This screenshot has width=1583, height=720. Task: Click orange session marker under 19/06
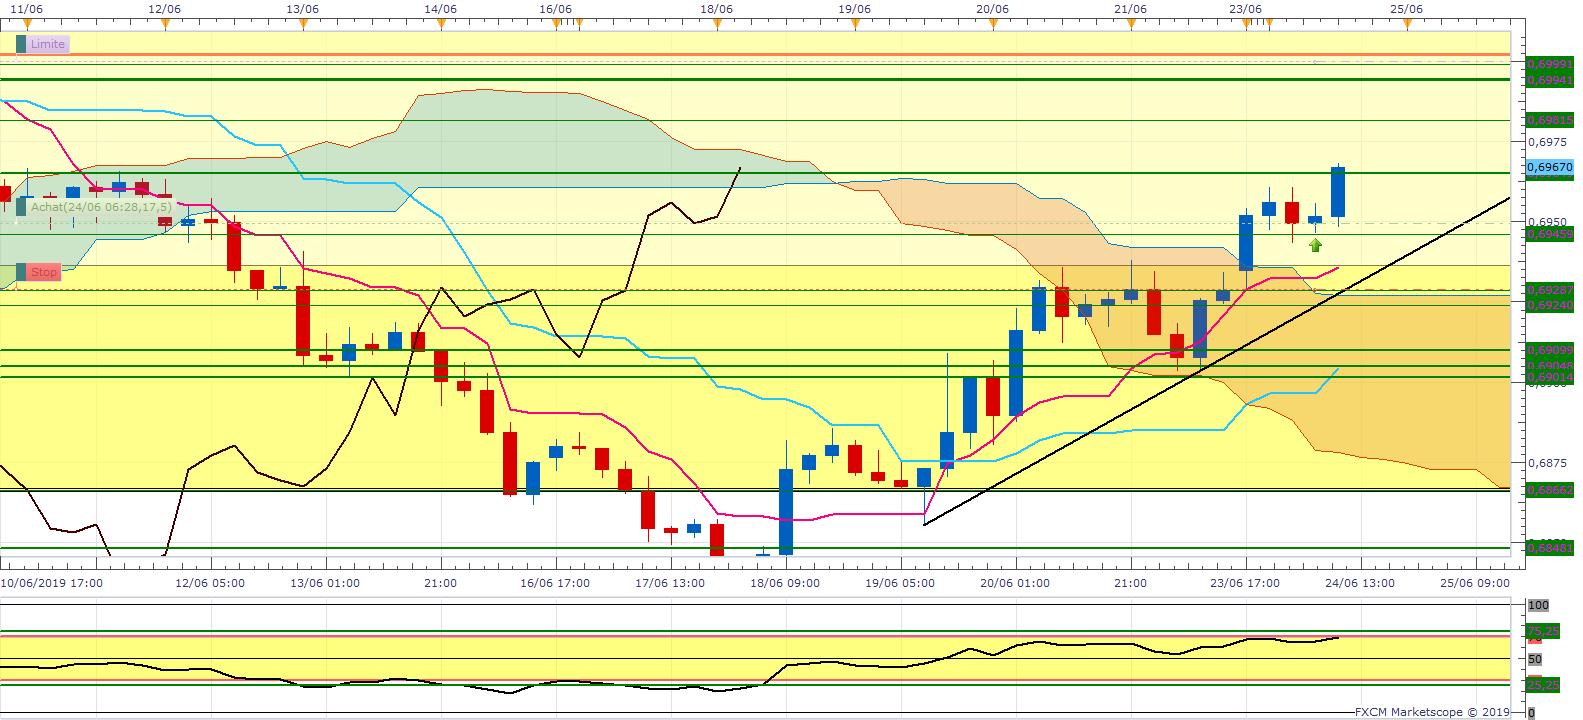pos(855,24)
